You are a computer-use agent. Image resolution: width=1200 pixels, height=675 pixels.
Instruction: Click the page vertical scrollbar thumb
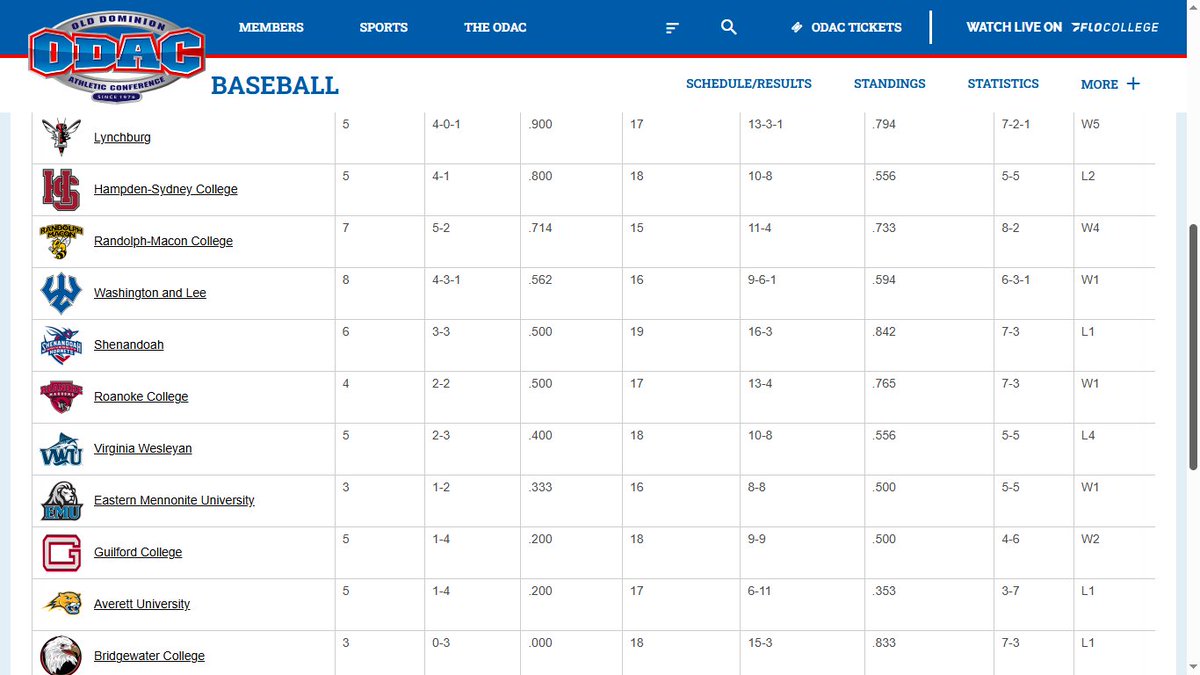tap(1192, 345)
